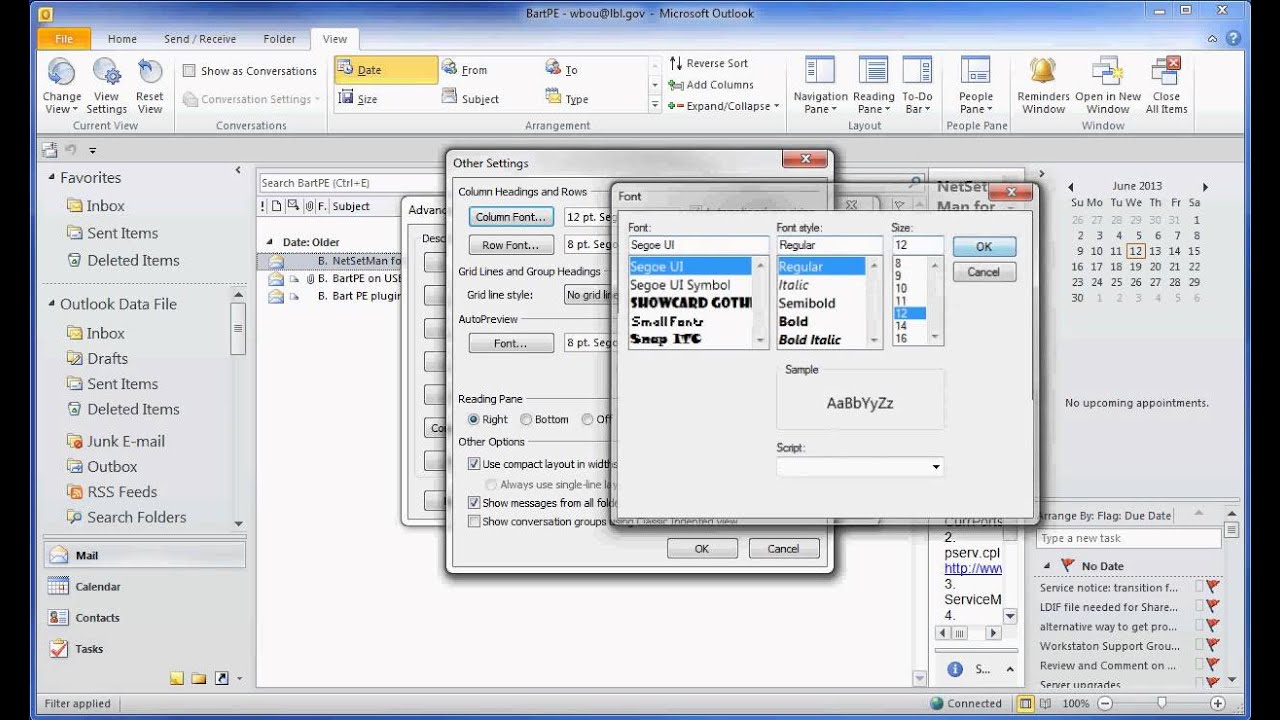The image size is (1280, 720).
Task: Click Notes icon at bottom of navigation pane
Action: tap(177, 678)
